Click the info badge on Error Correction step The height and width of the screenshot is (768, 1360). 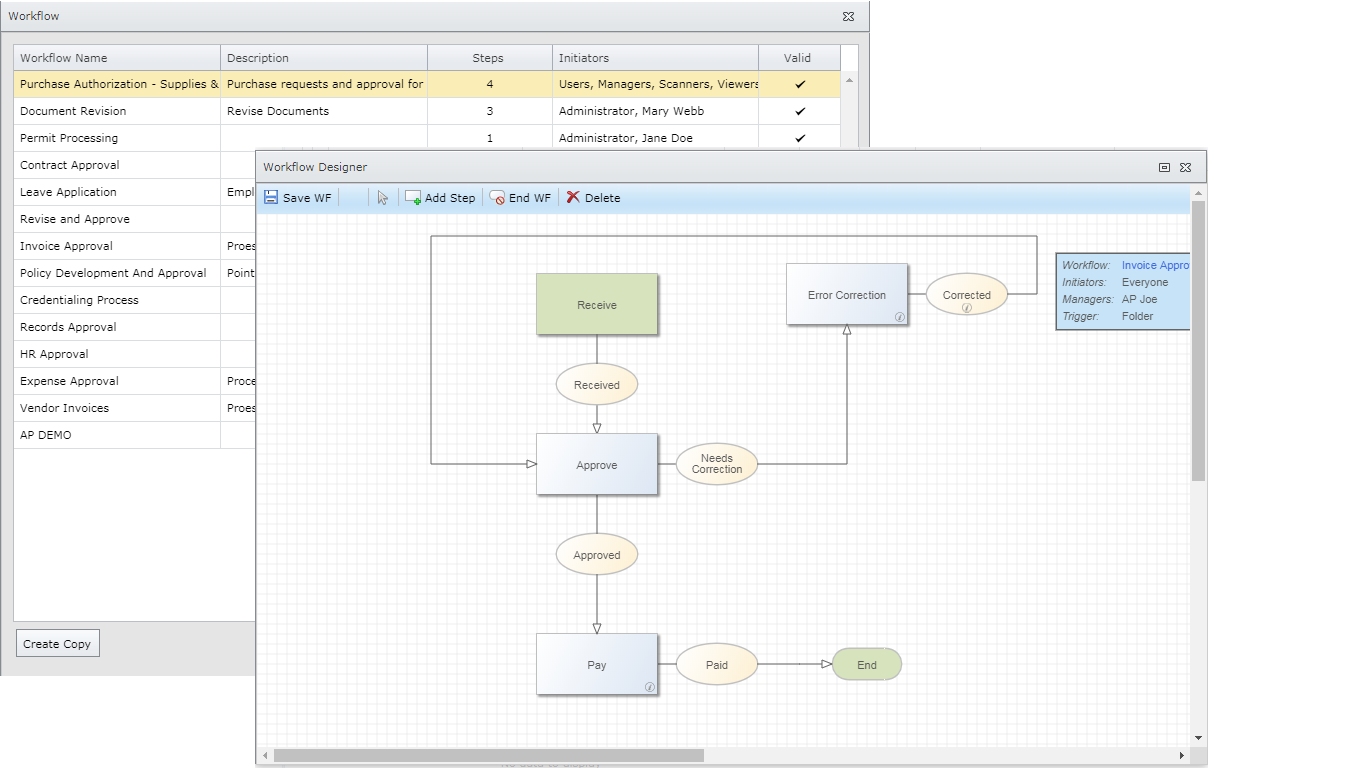tap(900, 317)
